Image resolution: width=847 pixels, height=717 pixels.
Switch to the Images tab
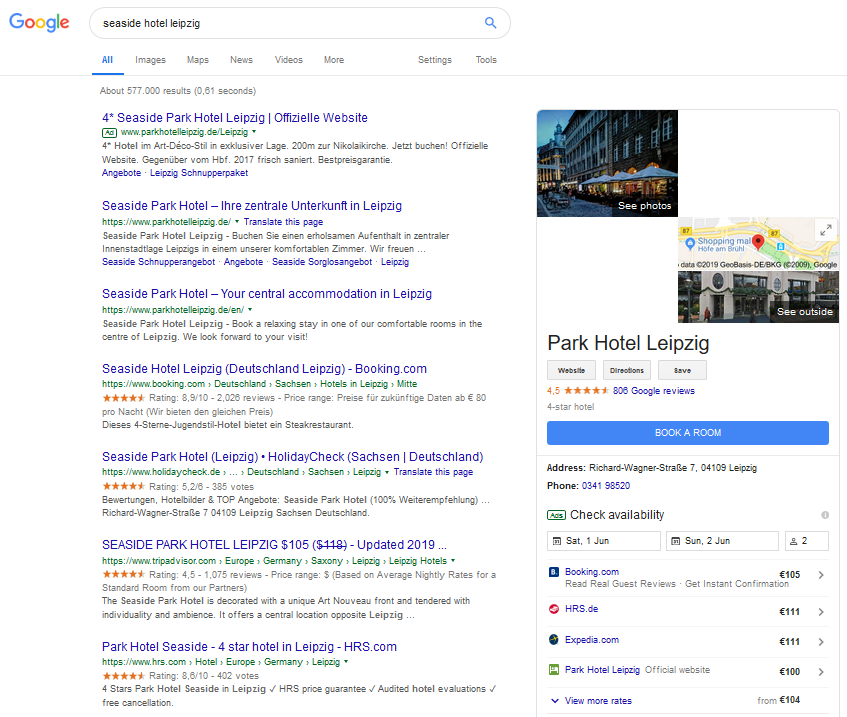pos(150,60)
